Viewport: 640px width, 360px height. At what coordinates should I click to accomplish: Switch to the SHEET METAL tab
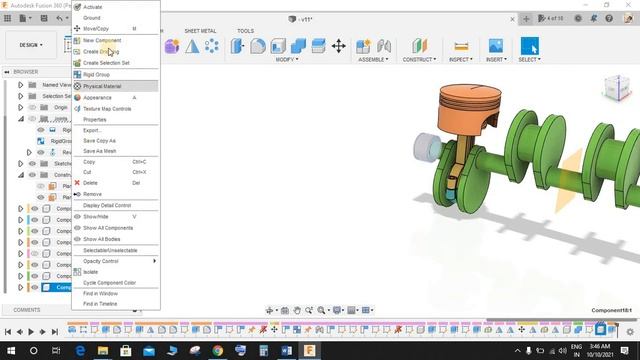click(200, 31)
